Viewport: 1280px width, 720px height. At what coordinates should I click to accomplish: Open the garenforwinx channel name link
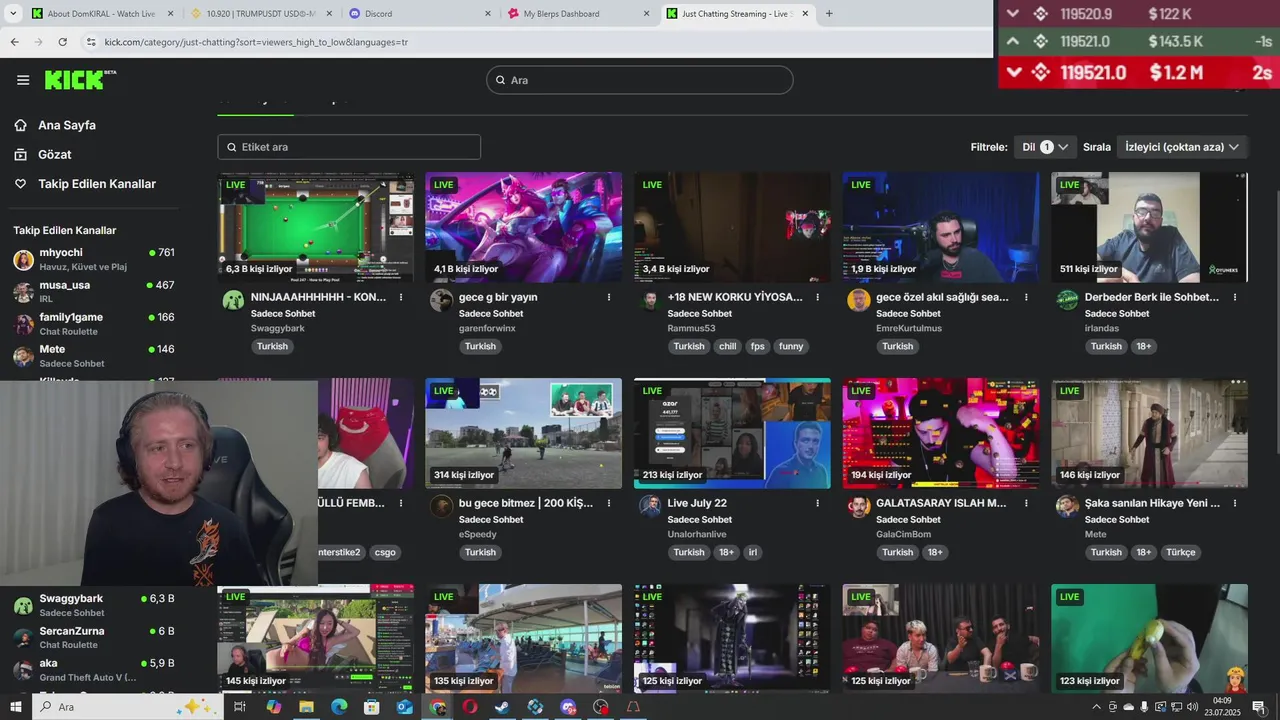(487, 328)
